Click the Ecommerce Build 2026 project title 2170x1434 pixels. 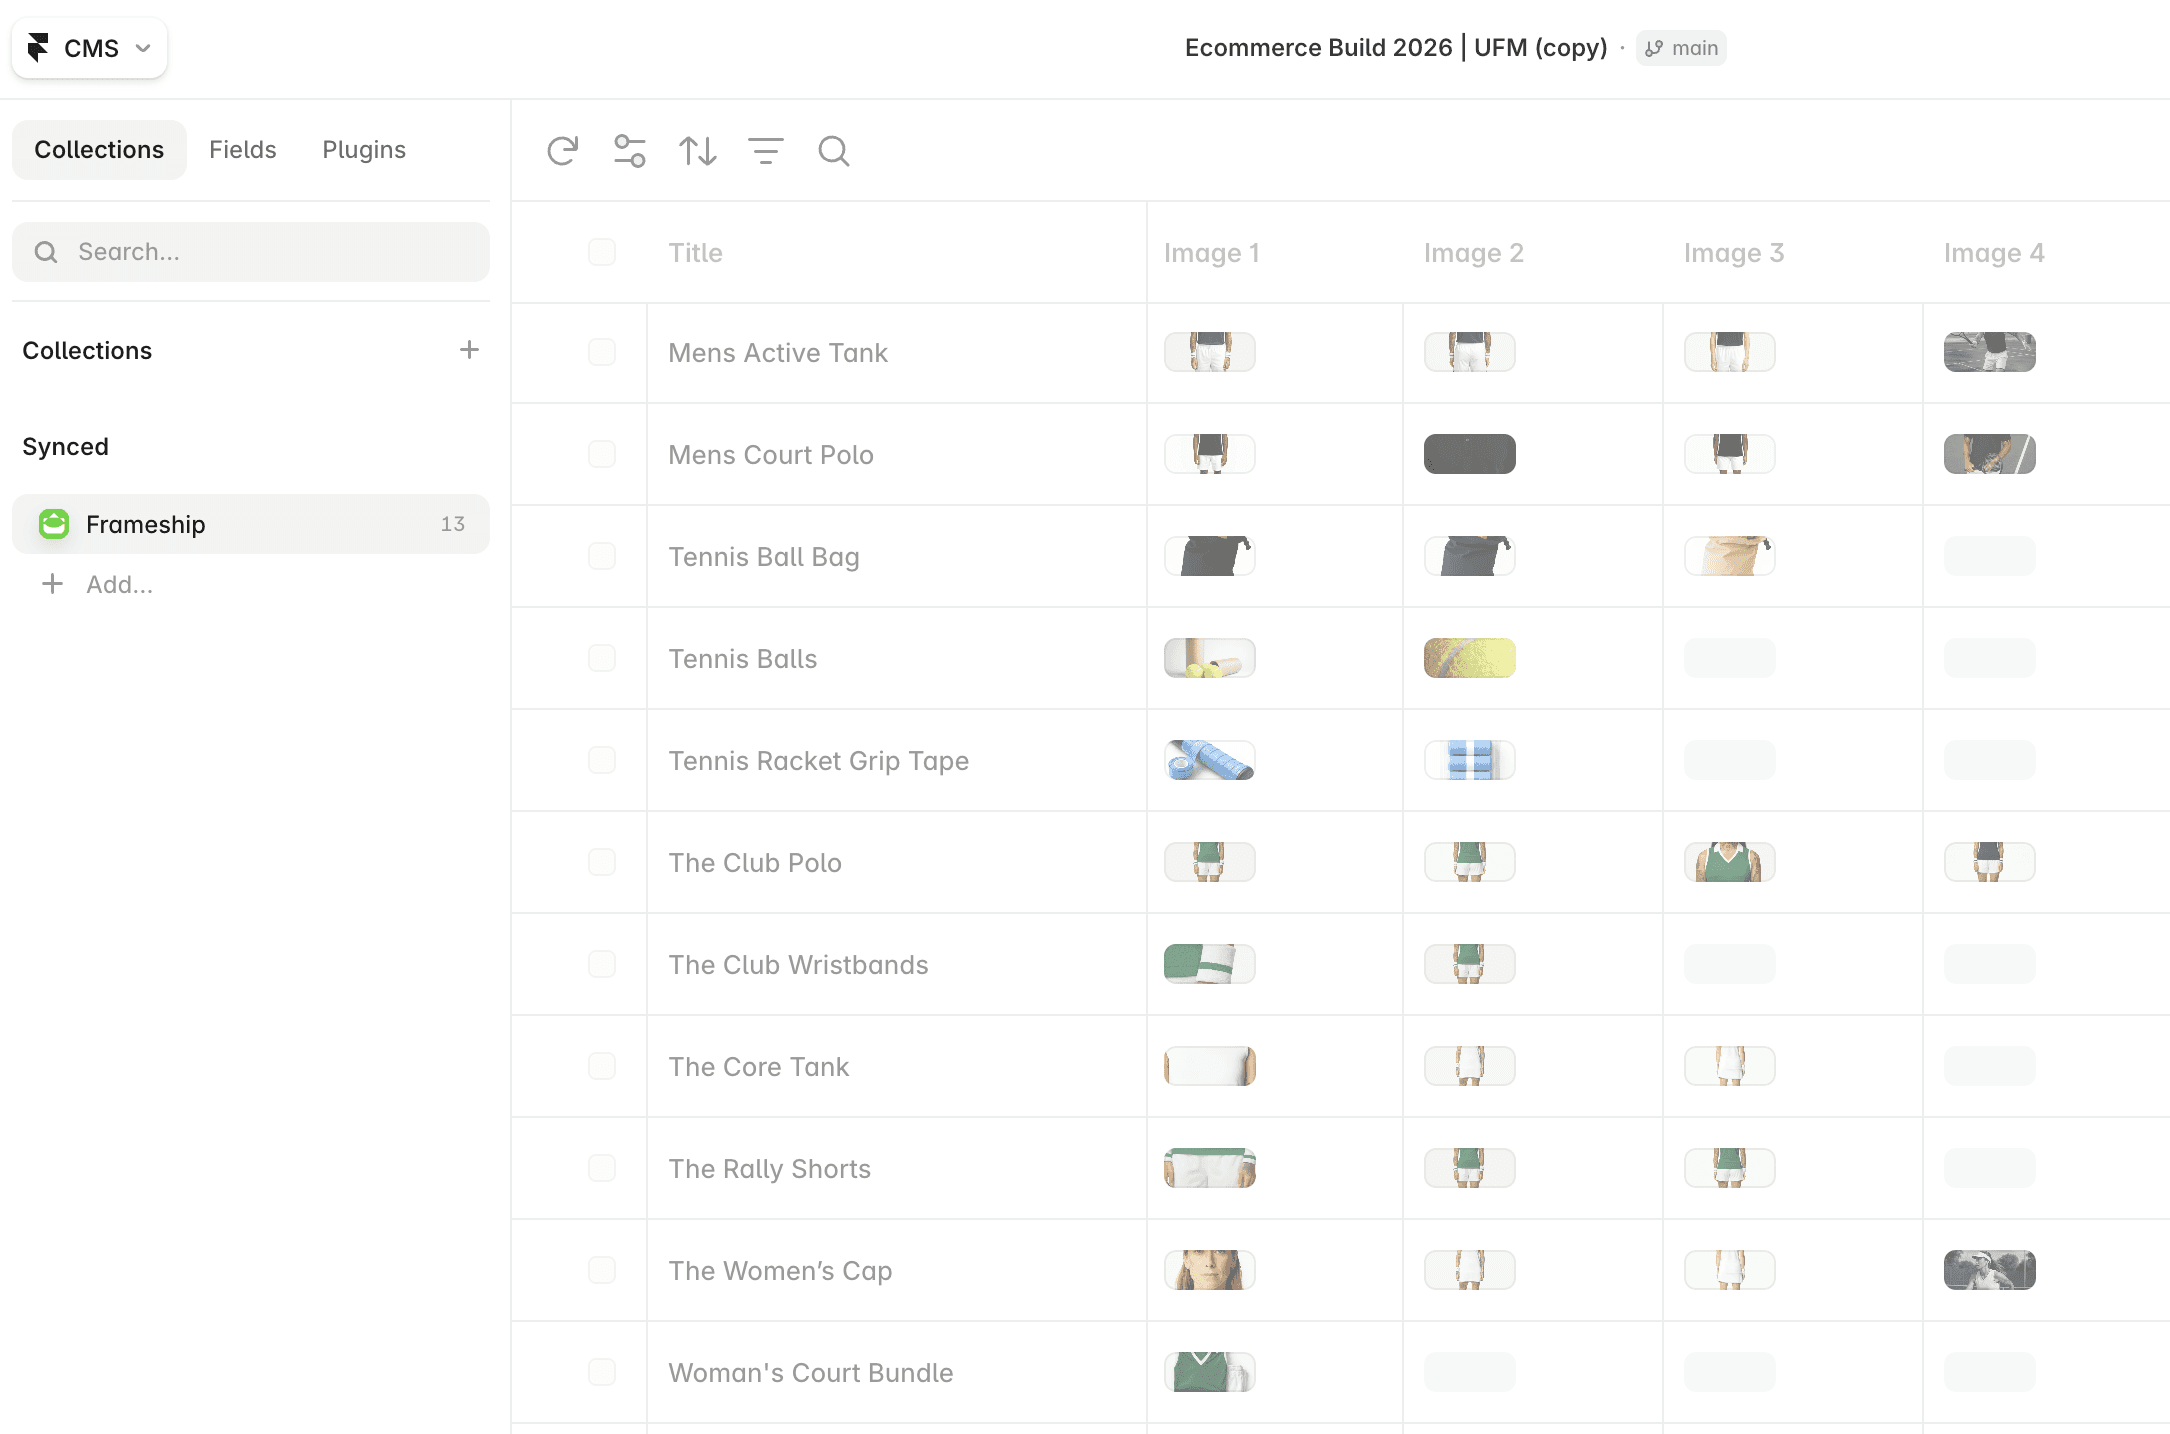coord(1396,48)
